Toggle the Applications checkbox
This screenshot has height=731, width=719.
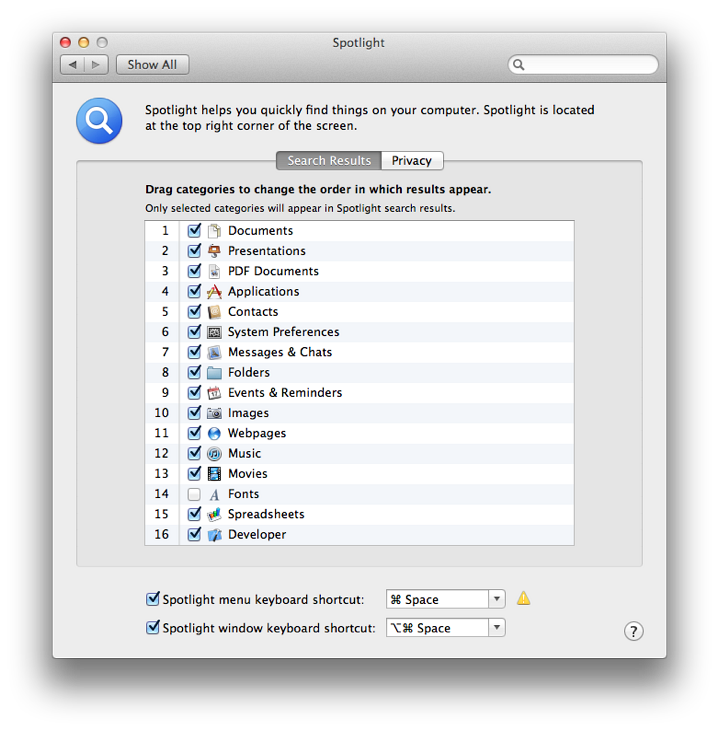pyautogui.click(x=194, y=291)
